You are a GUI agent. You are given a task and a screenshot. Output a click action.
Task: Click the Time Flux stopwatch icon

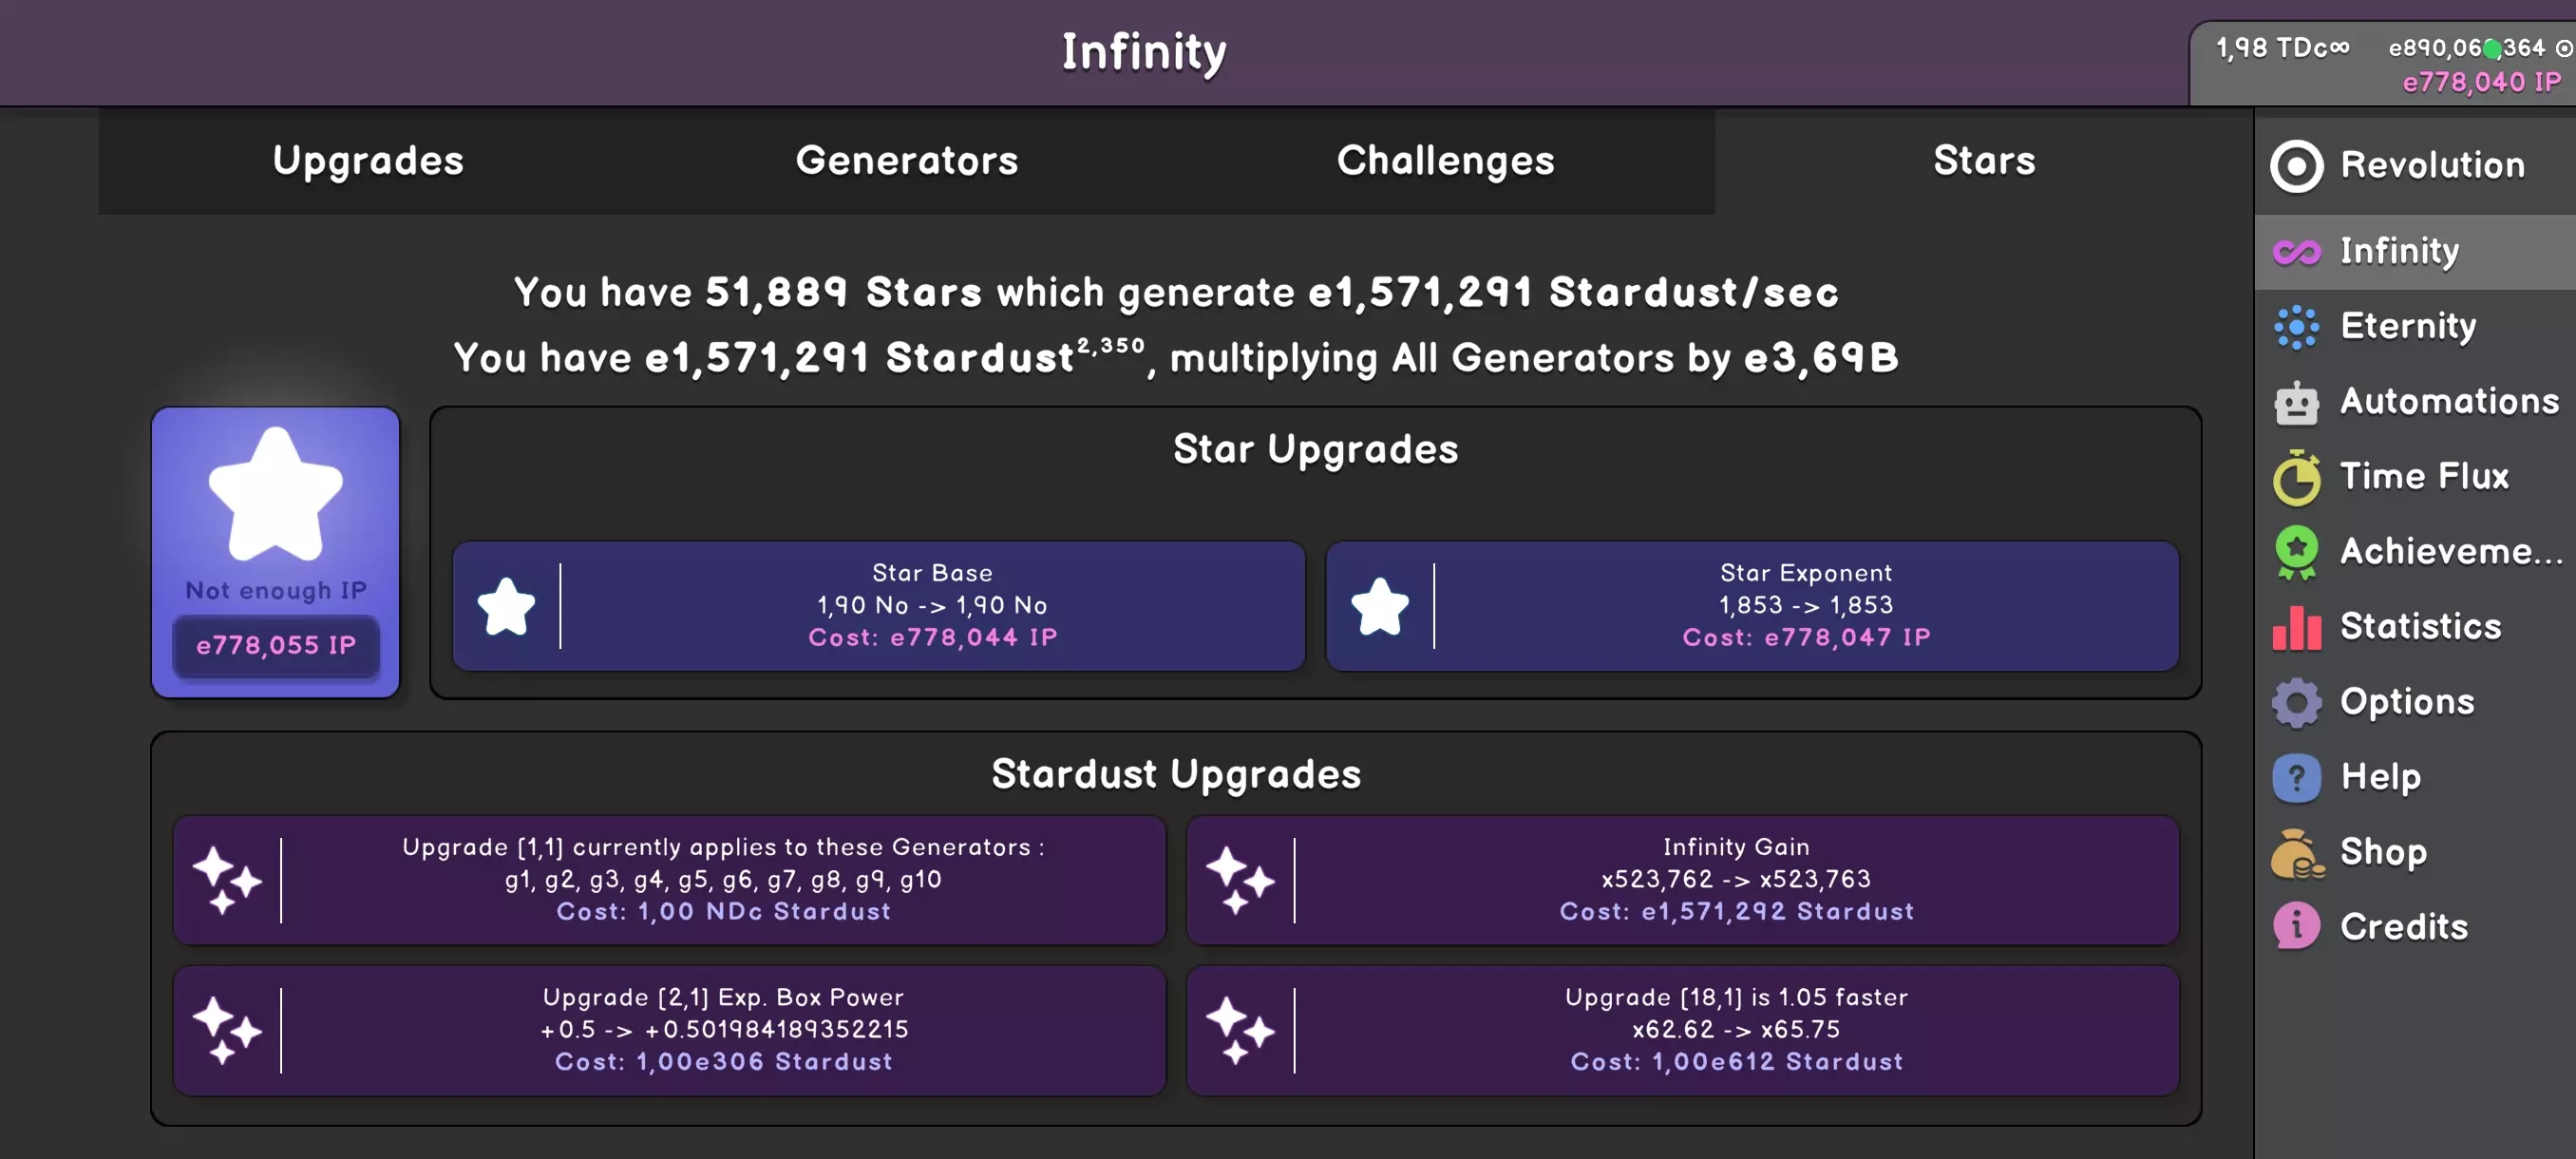click(2296, 477)
